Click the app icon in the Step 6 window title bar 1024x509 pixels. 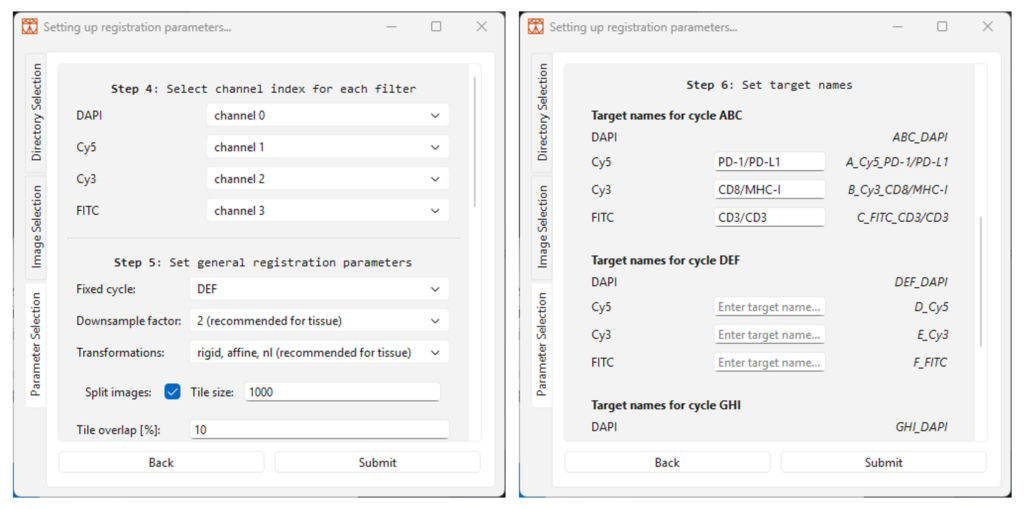(536, 27)
